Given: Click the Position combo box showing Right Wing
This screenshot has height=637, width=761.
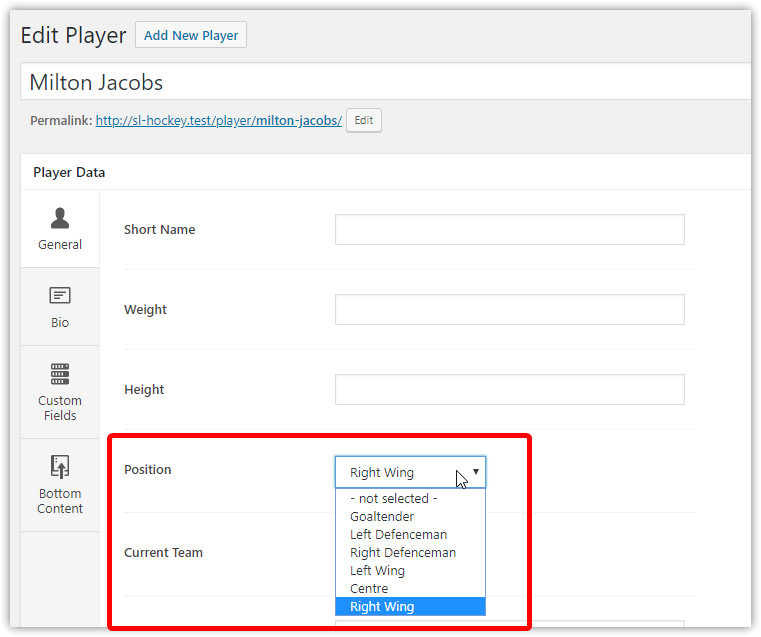Looking at the screenshot, I should tap(410, 472).
